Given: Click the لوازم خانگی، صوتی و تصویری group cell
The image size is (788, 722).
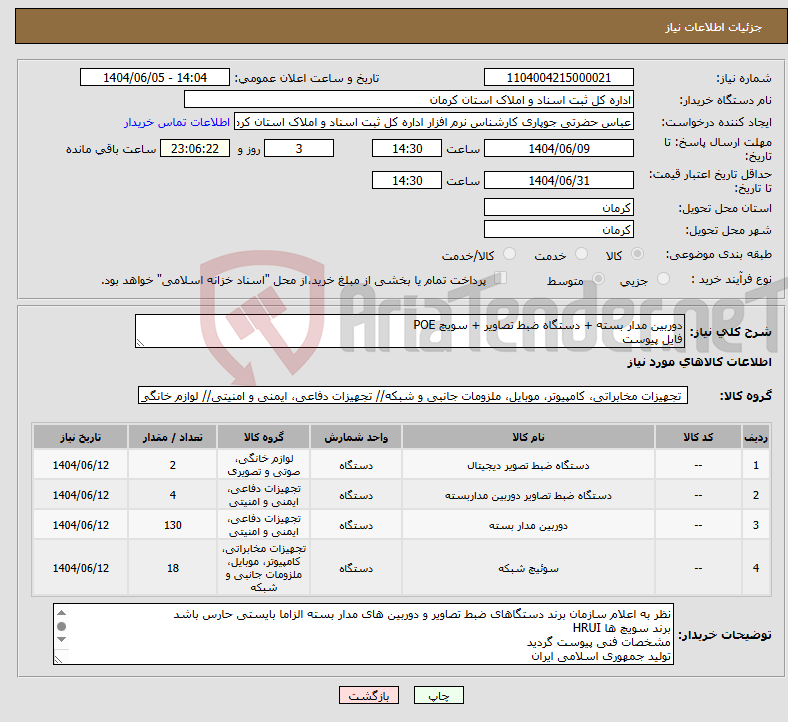Looking at the screenshot, I should [263, 465].
